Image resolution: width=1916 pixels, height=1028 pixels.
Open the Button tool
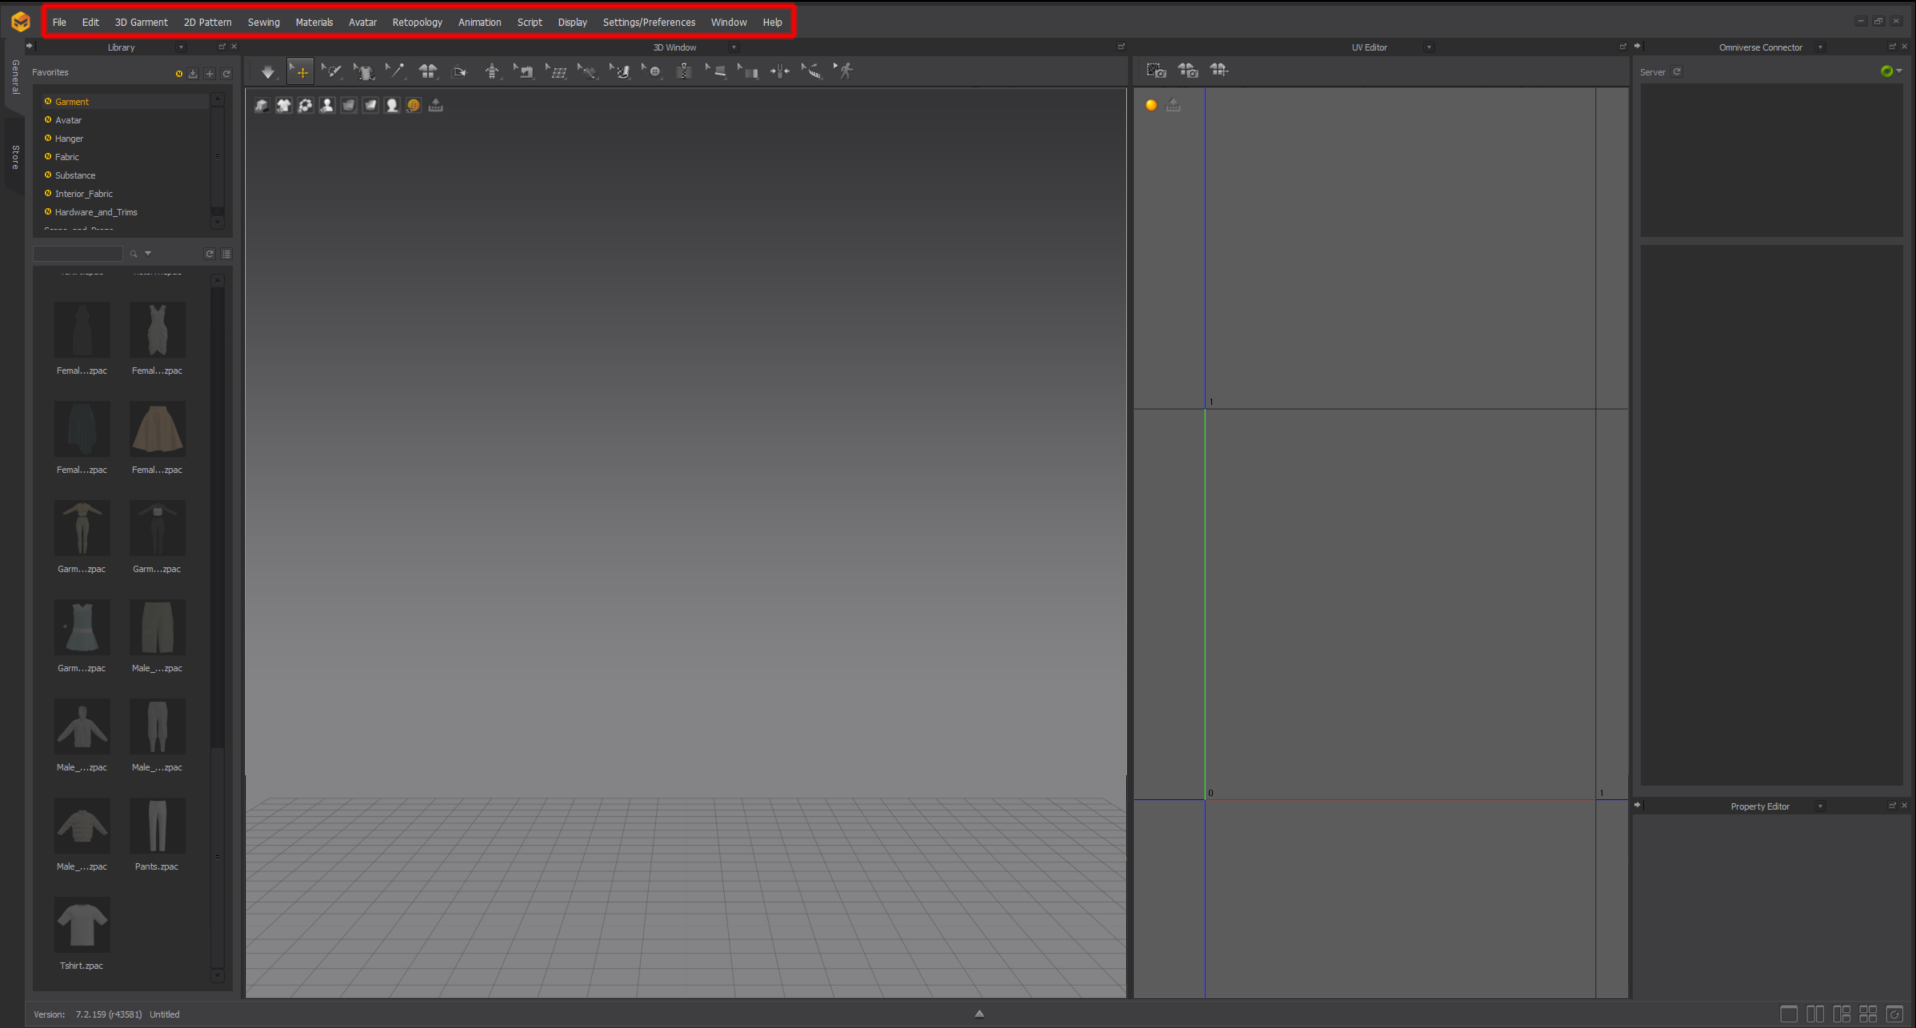[x=654, y=71]
